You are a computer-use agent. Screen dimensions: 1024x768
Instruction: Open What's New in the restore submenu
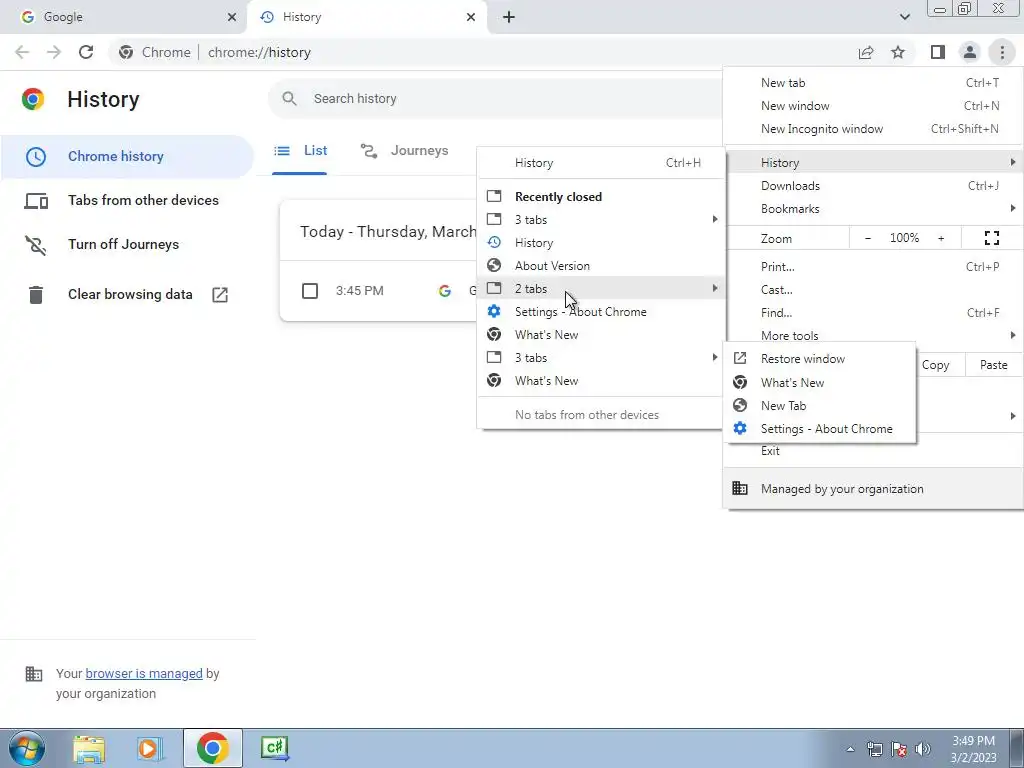click(820, 383)
